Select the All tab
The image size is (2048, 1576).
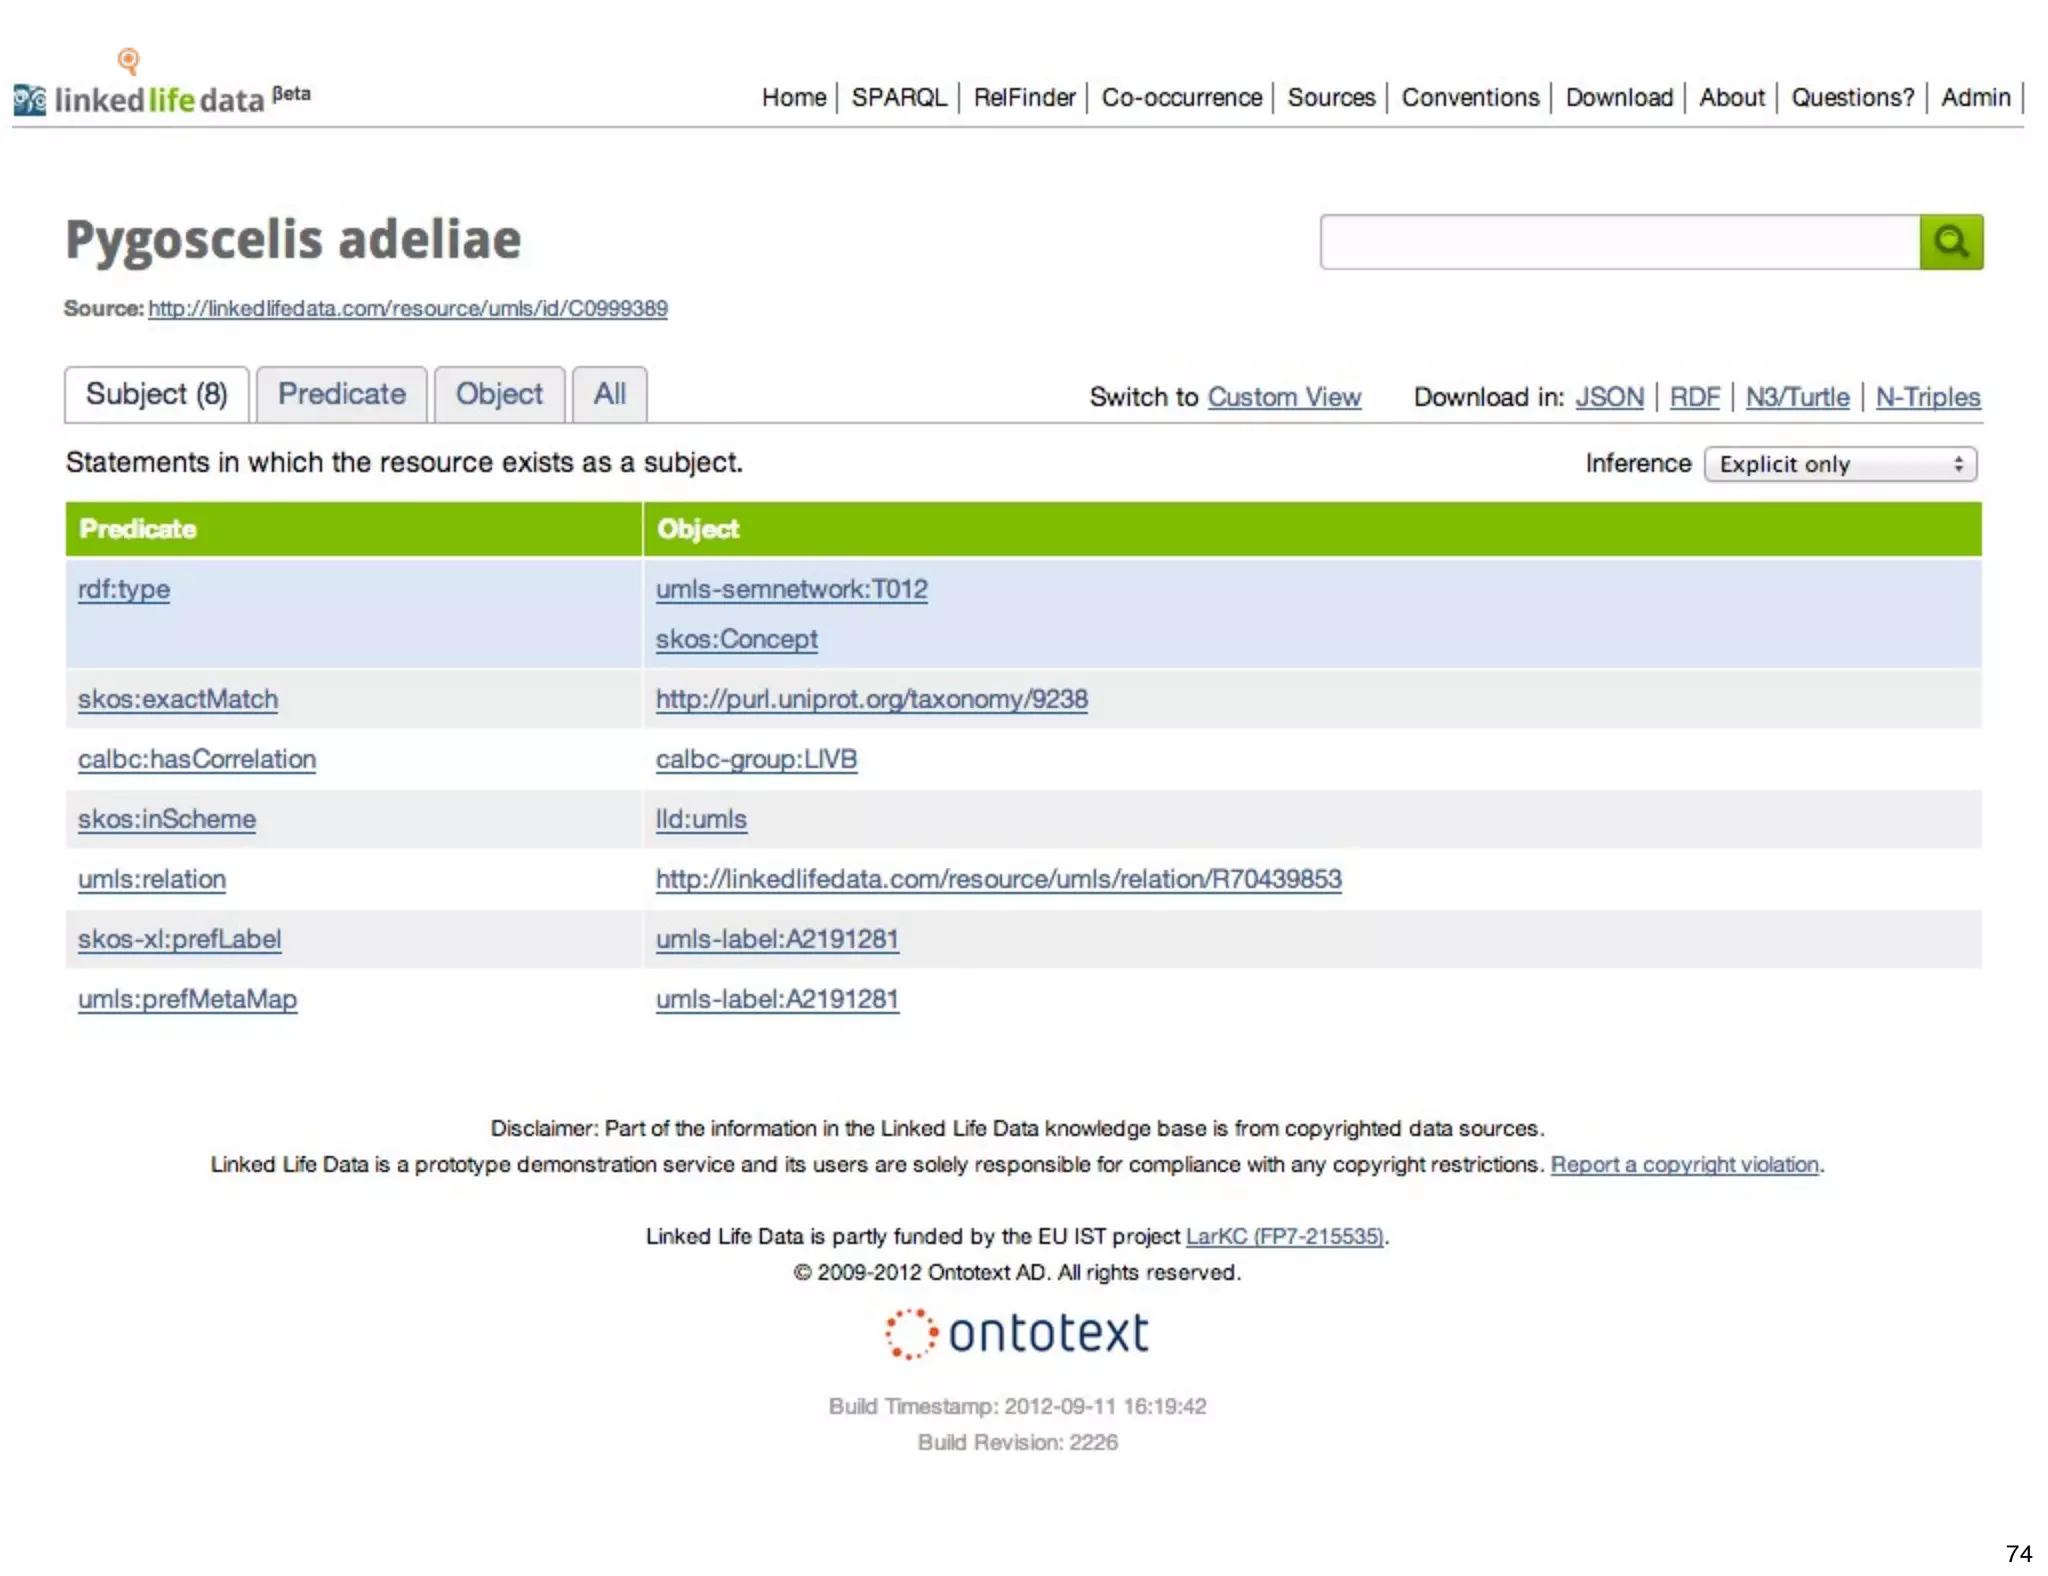coord(609,395)
